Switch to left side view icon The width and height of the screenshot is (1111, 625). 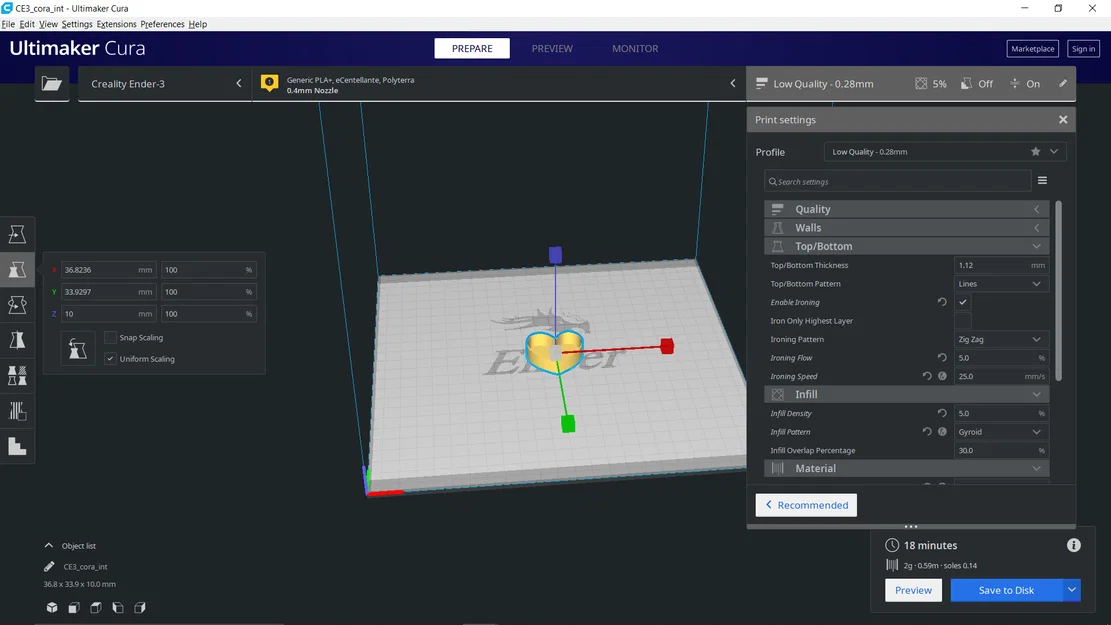(118, 607)
